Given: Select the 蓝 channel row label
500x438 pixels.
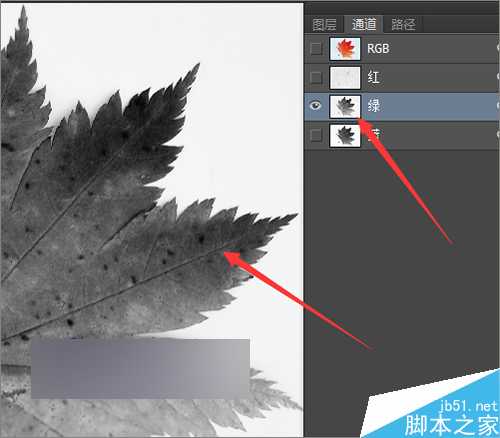Looking at the screenshot, I should point(374,135).
